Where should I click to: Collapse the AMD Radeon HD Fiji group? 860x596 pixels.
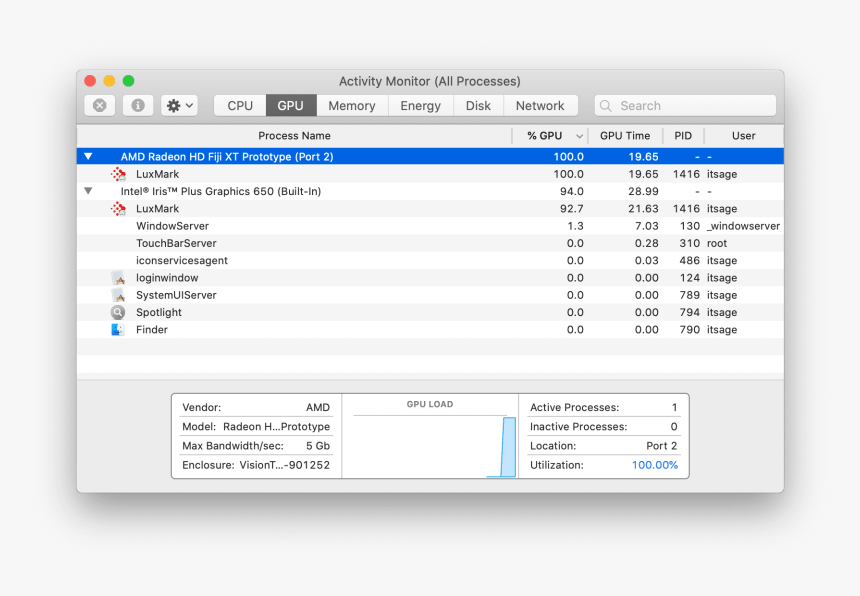(x=88, y=157)
